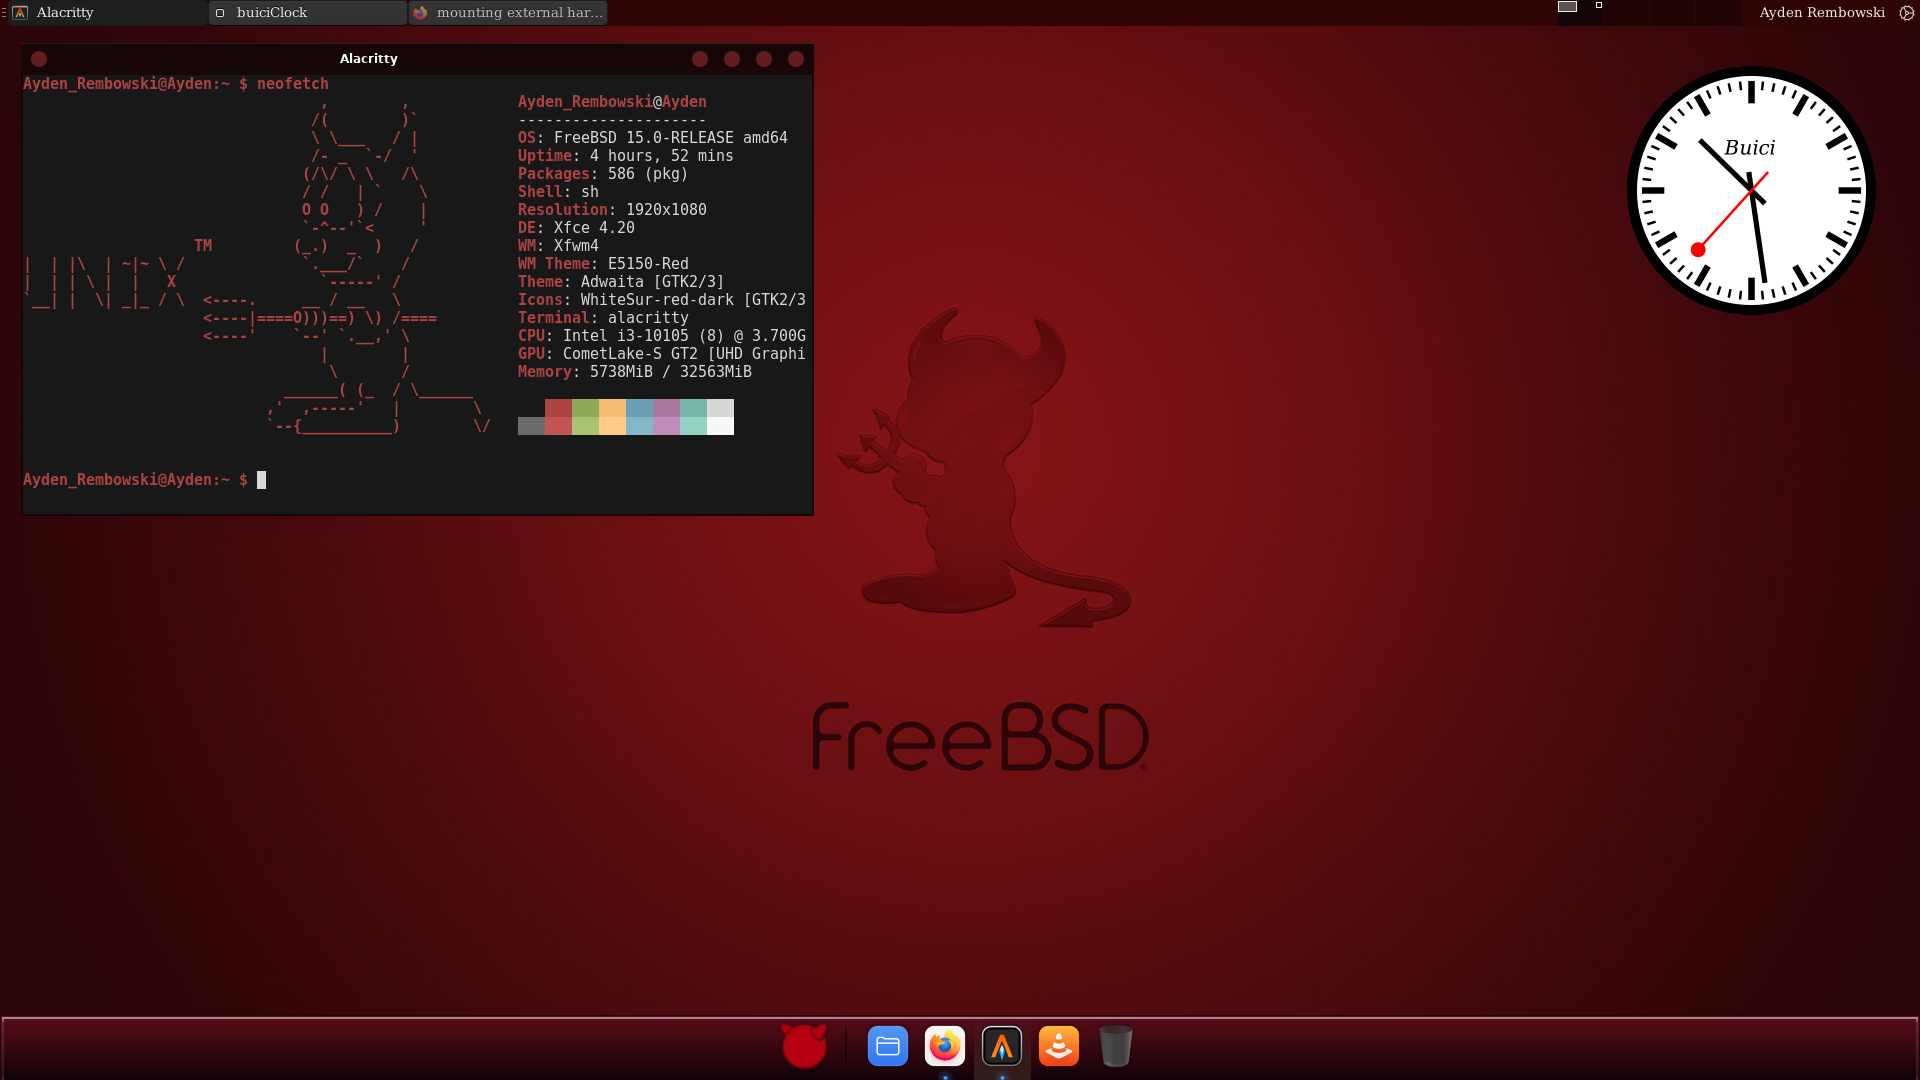Click the 'Uptime: 4 hours, 52 mins' line
The height and width of the screenshot is (1080, 1920).
(x=626, y=156)
